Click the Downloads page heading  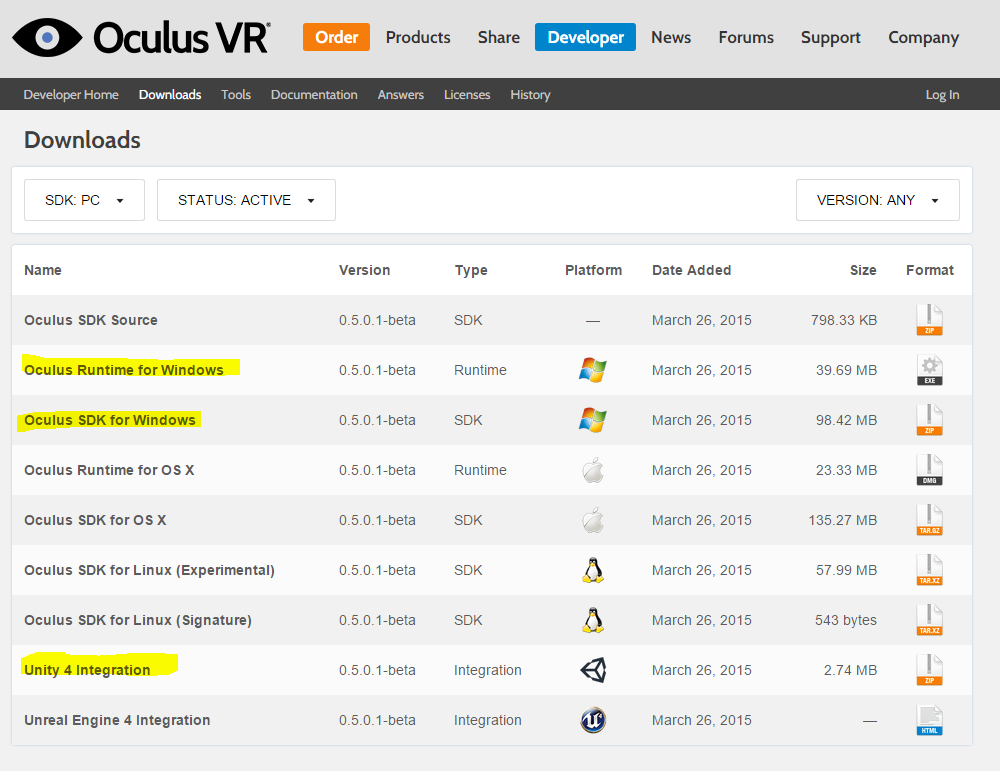(x=82, y=140)
